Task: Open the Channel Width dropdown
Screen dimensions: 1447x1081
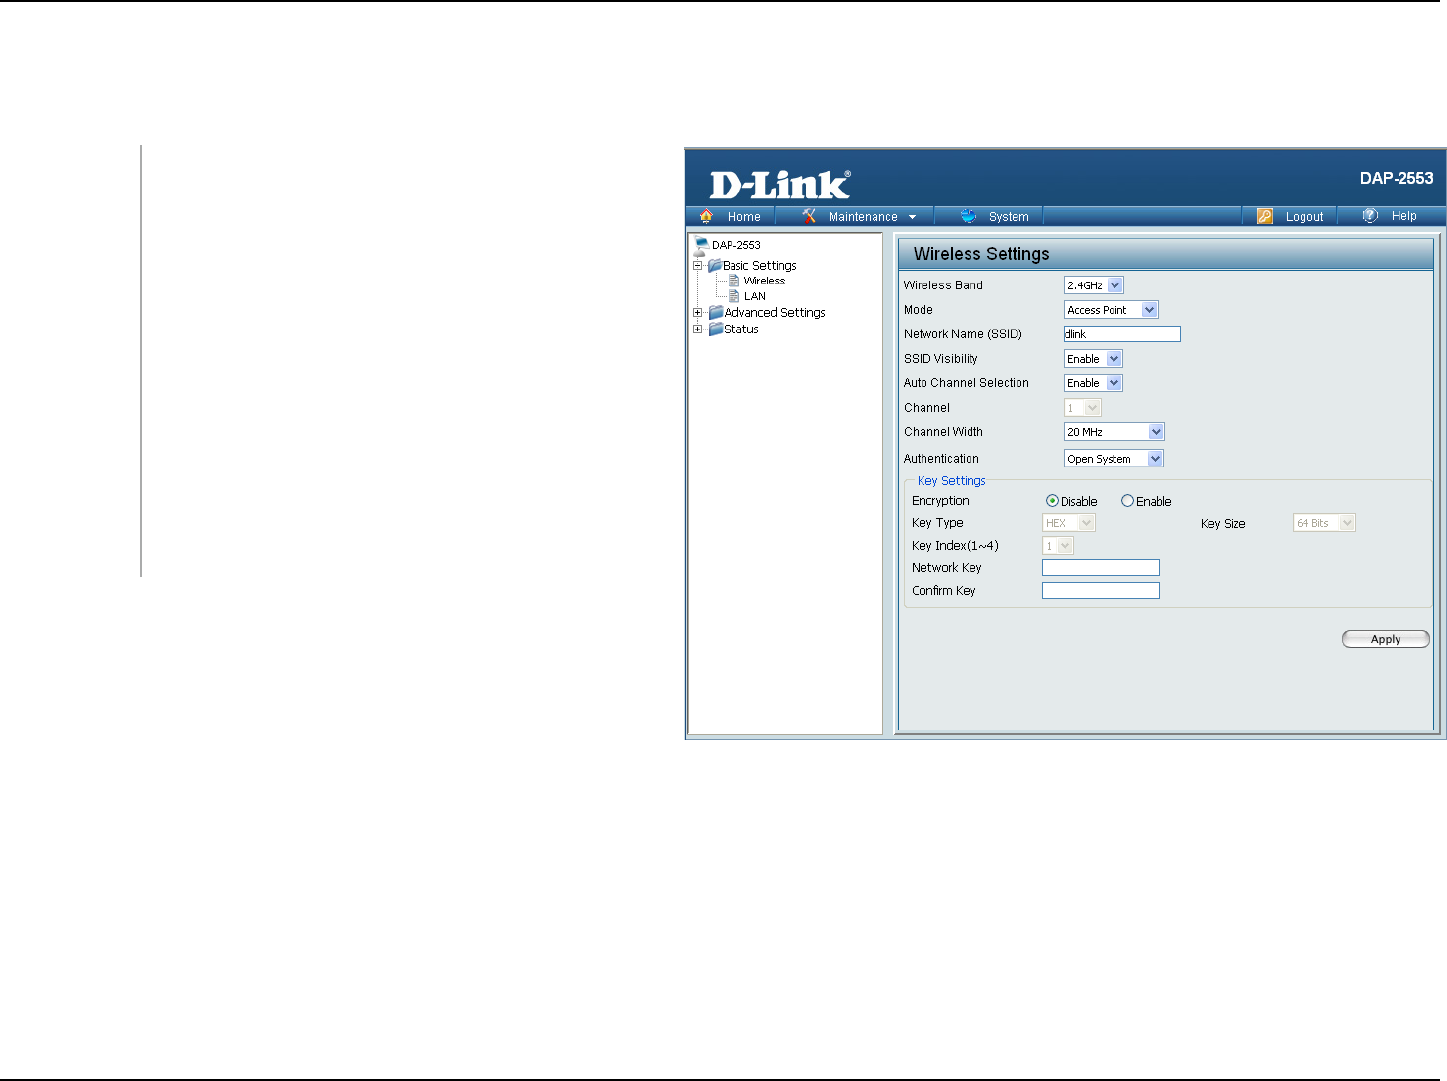Action: (x=1114, y=432)
